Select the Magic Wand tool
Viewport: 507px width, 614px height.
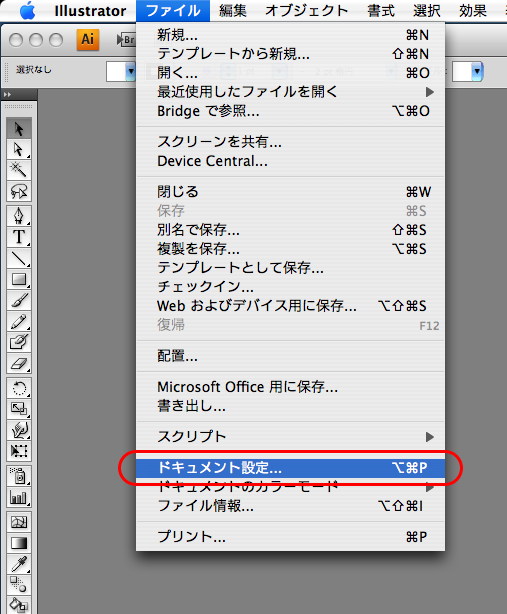(x=19, y=170)
